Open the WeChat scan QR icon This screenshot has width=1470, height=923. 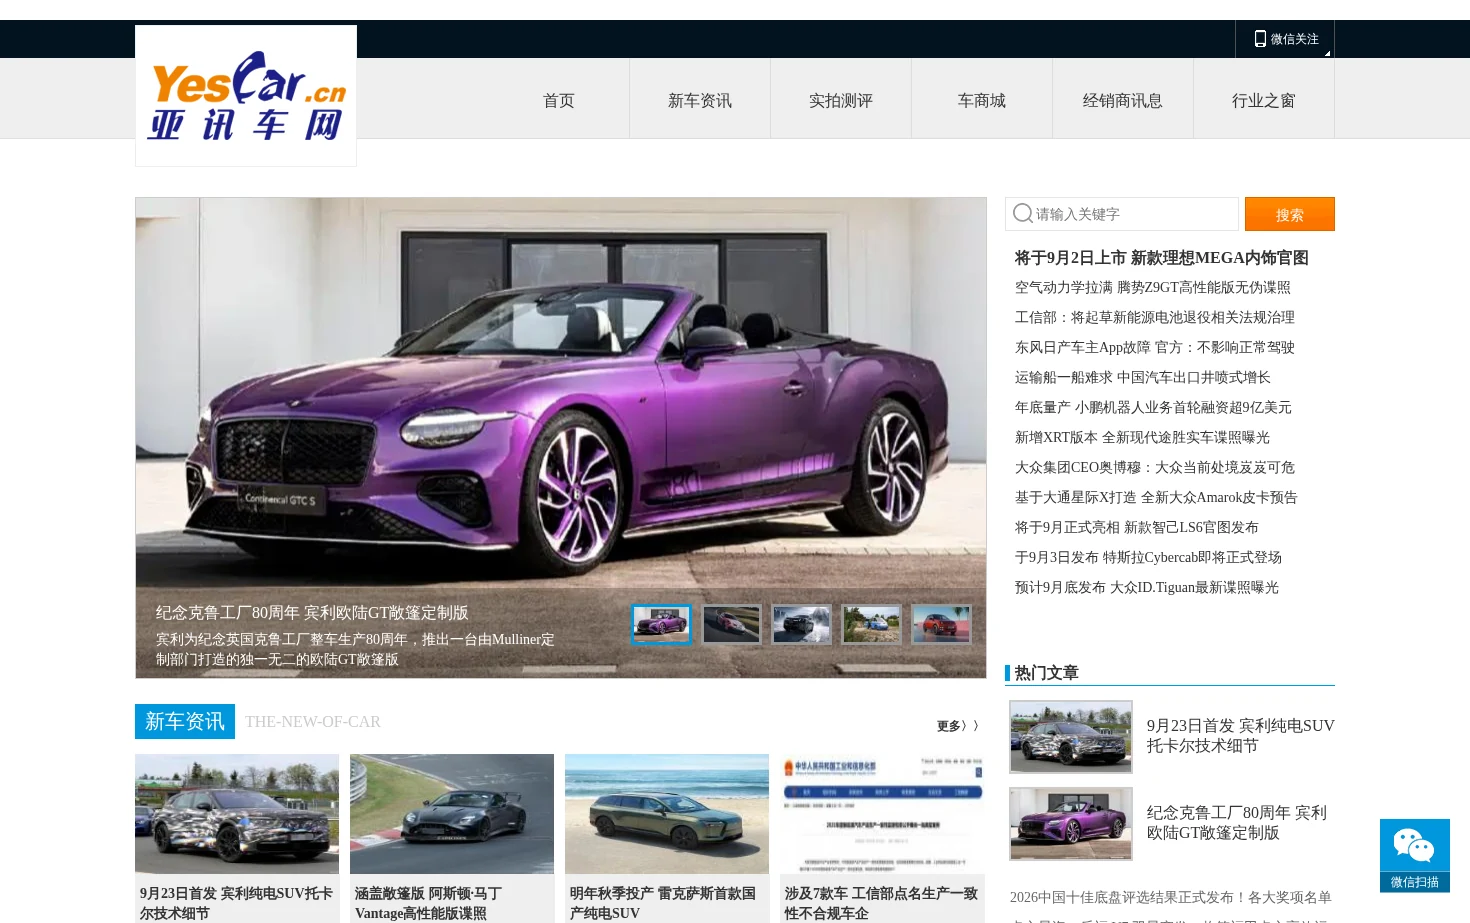click(1414, 855)
